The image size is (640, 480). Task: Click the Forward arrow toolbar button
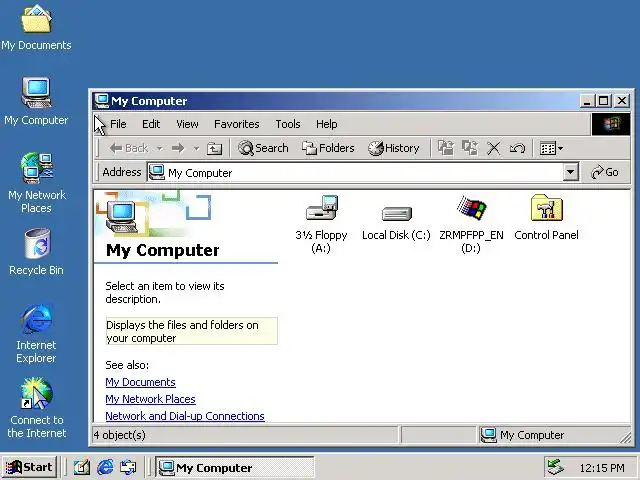click(x=178, y=148)
